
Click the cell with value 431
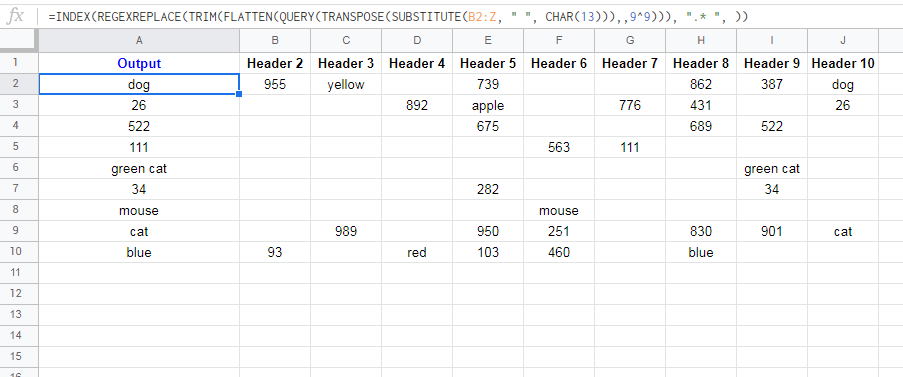coord(701,105)
